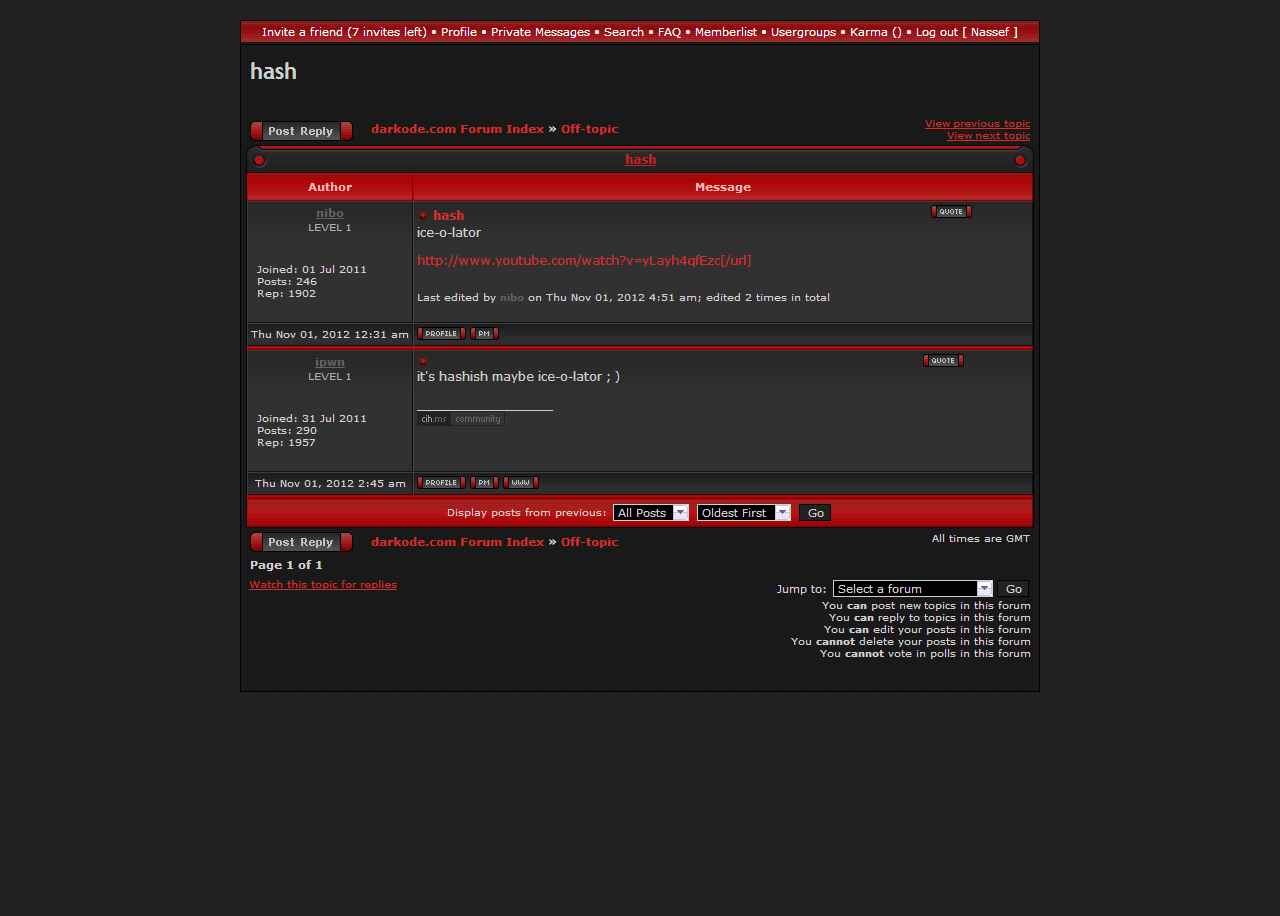Visit ipwn's website via WWW icon
Image resolution: width=1280 pixels, height=916 pixels.
pyautogui.click(x=520, y=483)
